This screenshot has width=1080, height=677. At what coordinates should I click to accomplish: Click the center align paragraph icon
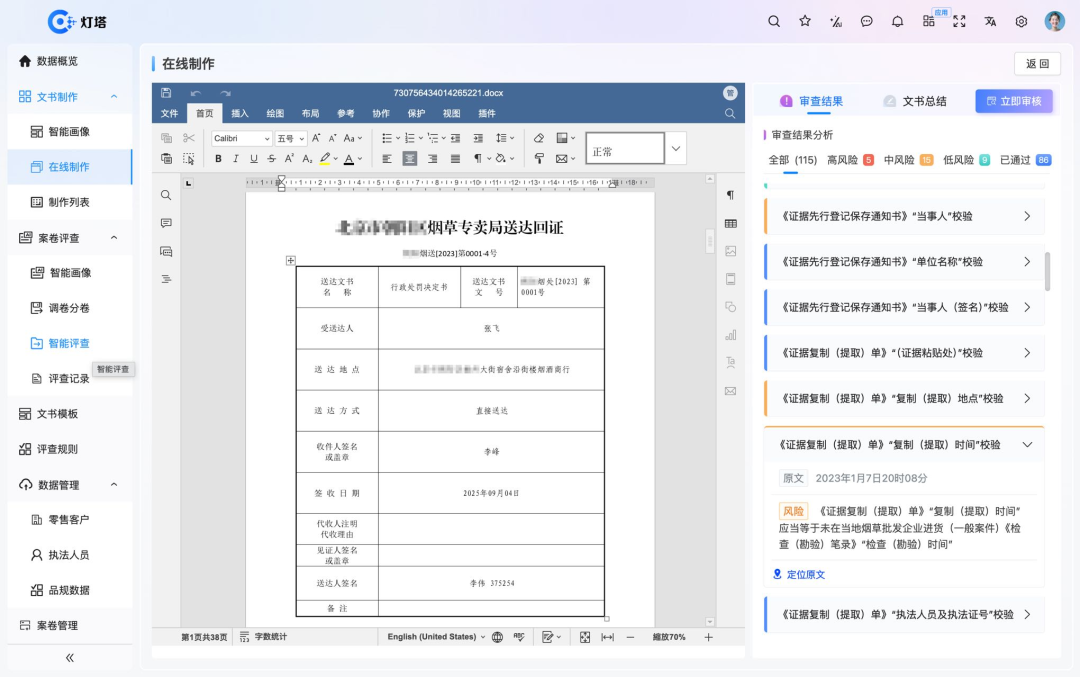pos(409,159)
